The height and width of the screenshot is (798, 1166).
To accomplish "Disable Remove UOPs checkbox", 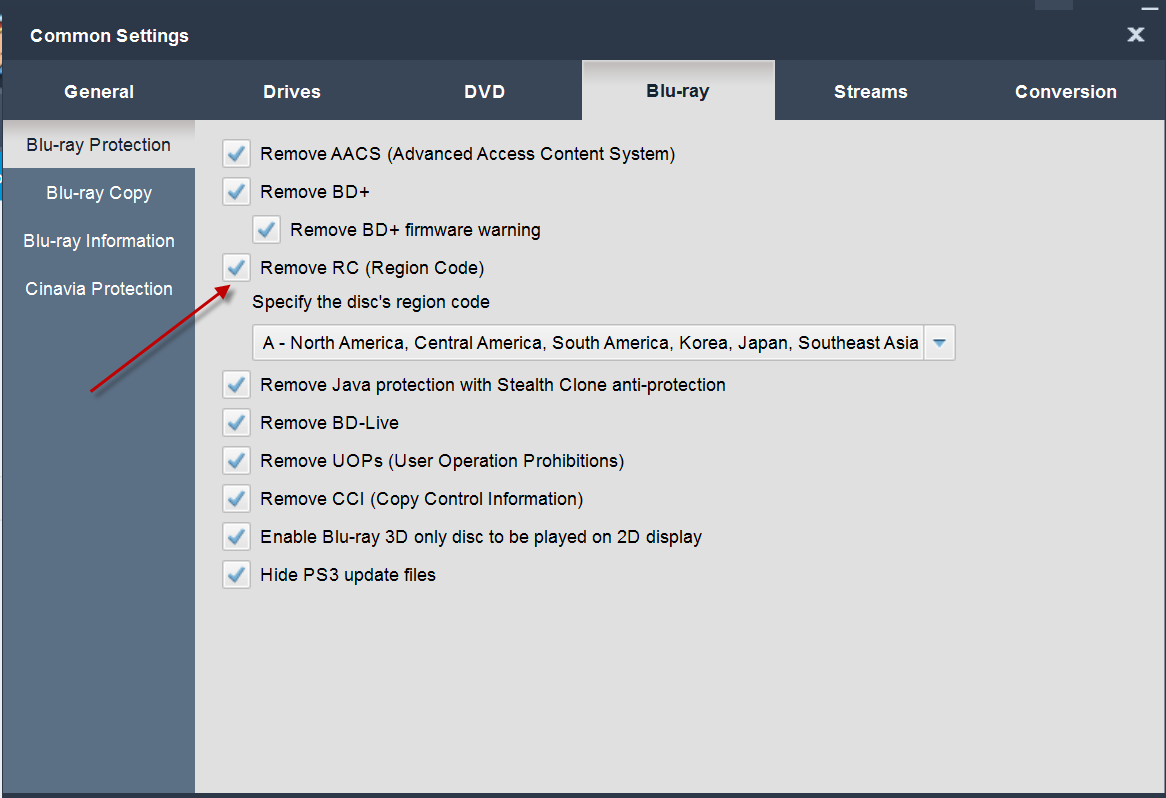I will [x=237, y=461].
